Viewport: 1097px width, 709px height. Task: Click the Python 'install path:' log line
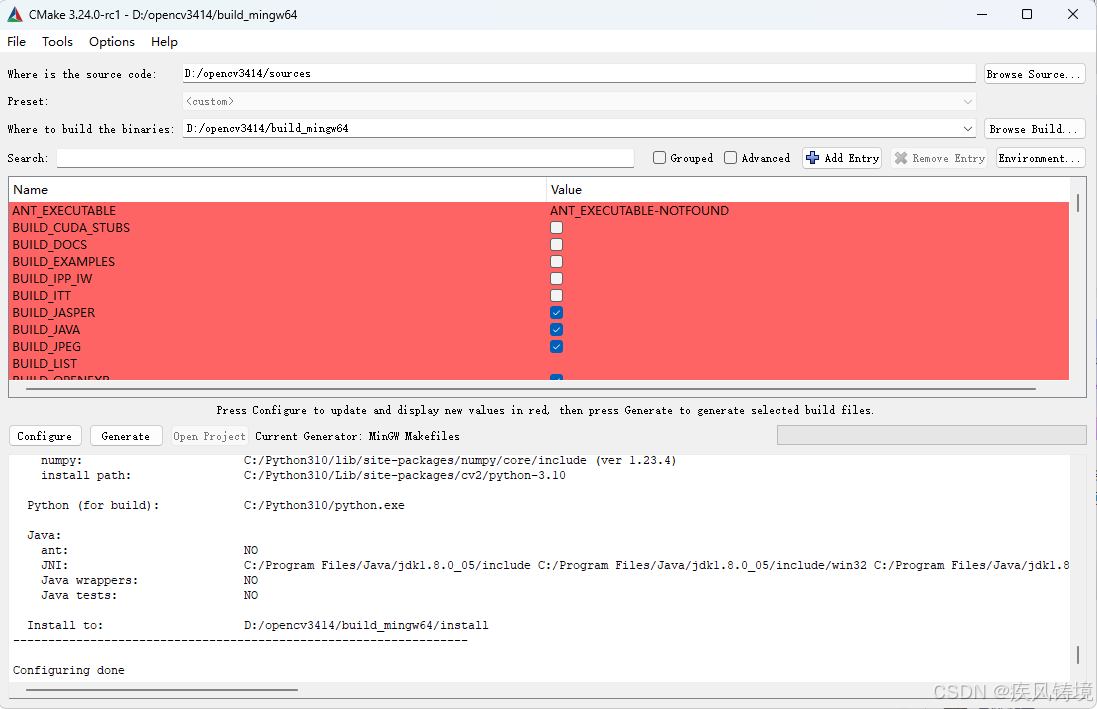tap(303, 476)
